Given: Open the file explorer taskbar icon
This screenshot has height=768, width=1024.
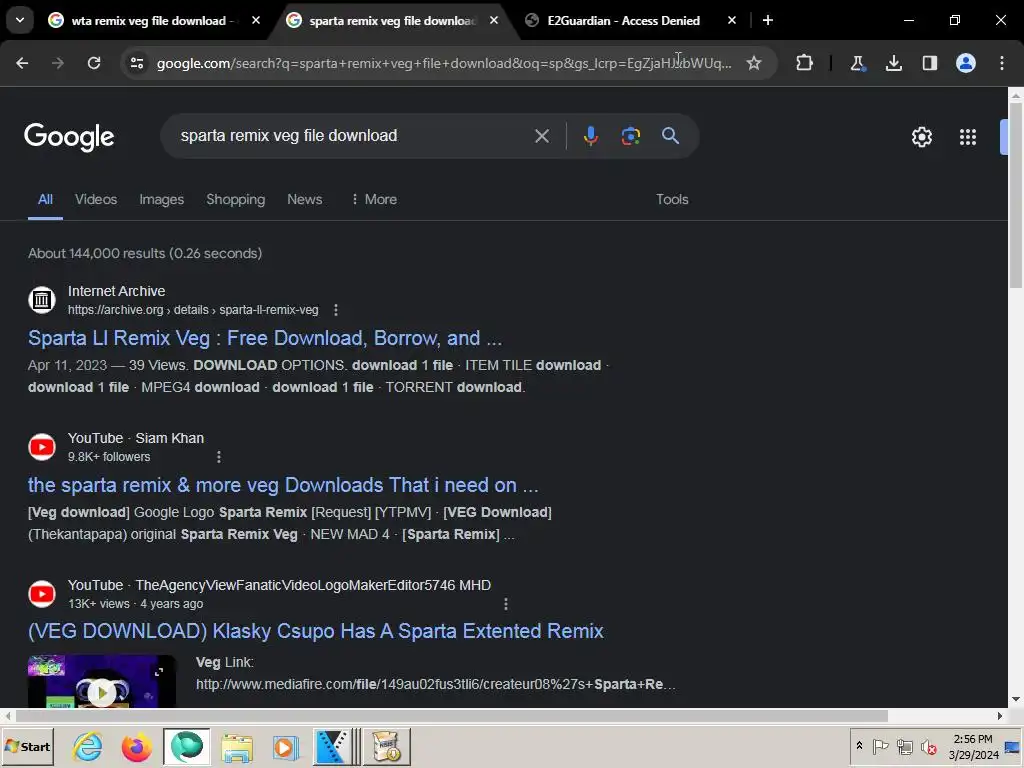Looking at the screenshot, I should [237, 746].
